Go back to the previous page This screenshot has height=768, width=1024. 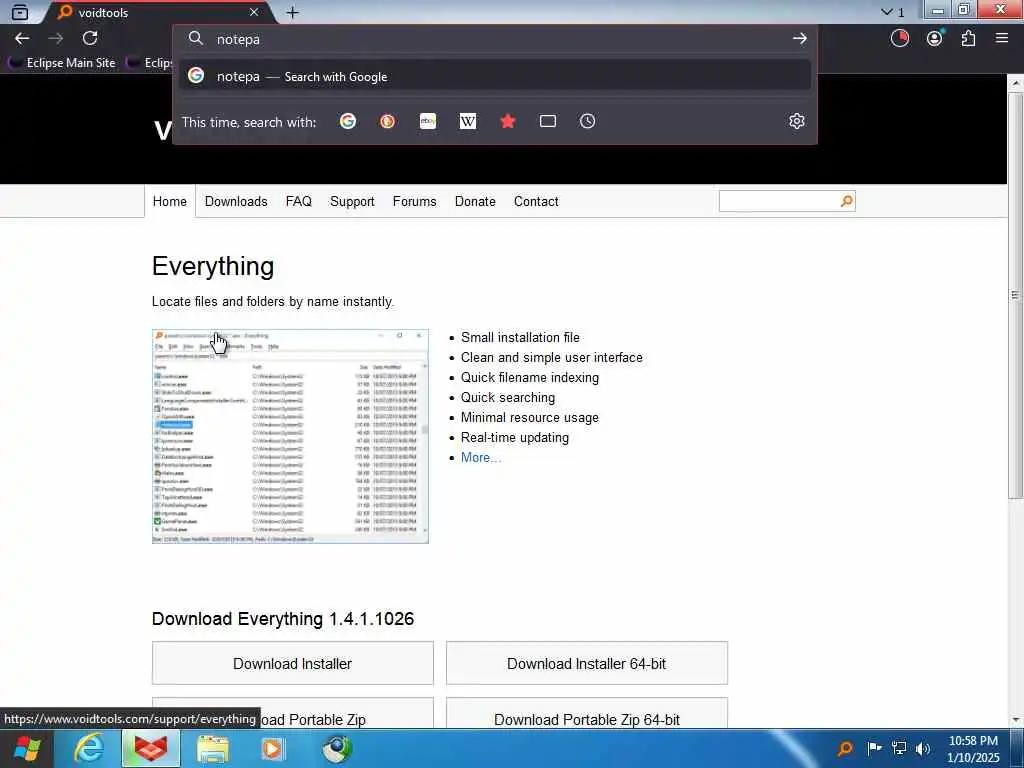click(x=22, y=39)
